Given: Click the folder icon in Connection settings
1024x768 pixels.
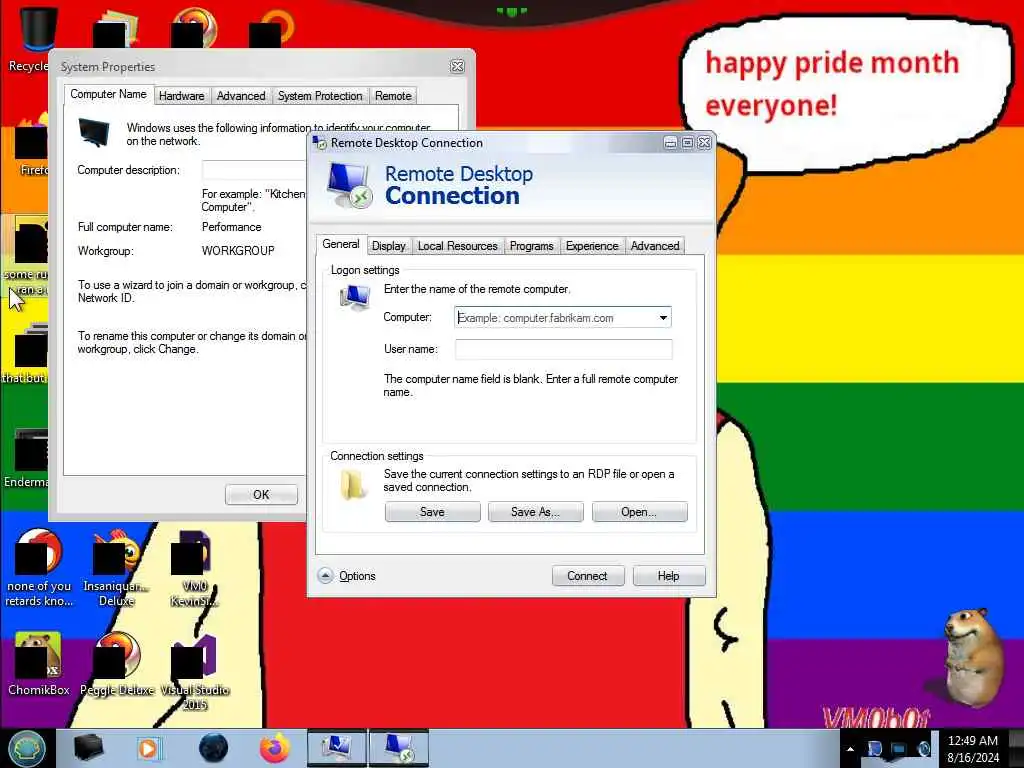Looking at the screenshot, I should tap(353, 485).
